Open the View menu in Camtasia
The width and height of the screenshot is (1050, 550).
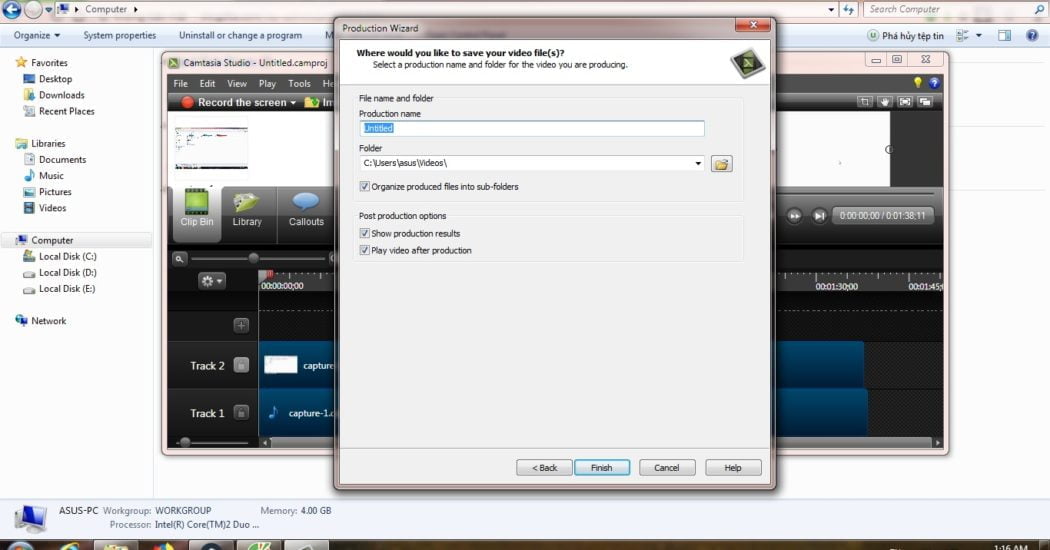[x=237, y=83]
